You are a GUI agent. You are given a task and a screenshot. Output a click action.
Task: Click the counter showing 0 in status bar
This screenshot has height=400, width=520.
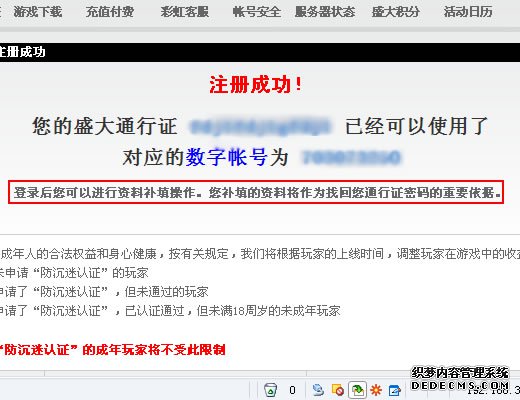[x=292, y=390]
